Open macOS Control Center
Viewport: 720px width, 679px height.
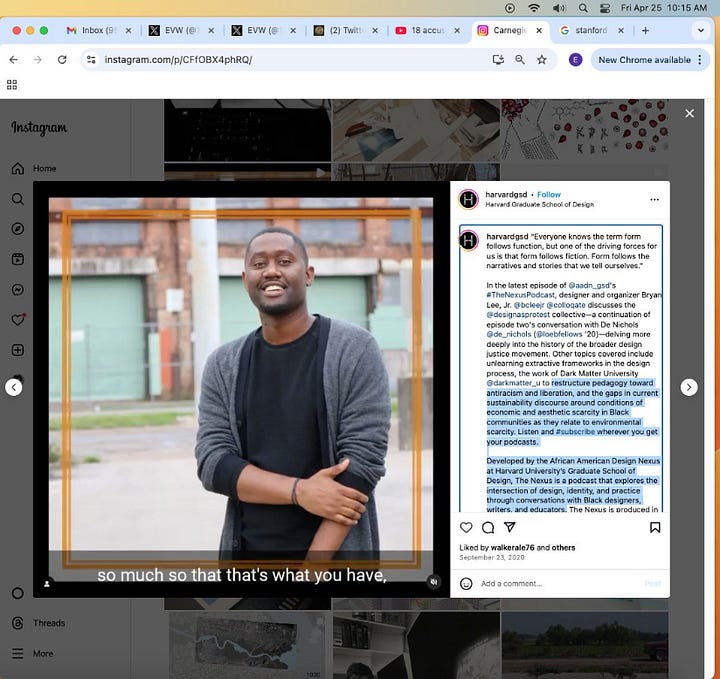pyautogui.click(x=605, y=8)
